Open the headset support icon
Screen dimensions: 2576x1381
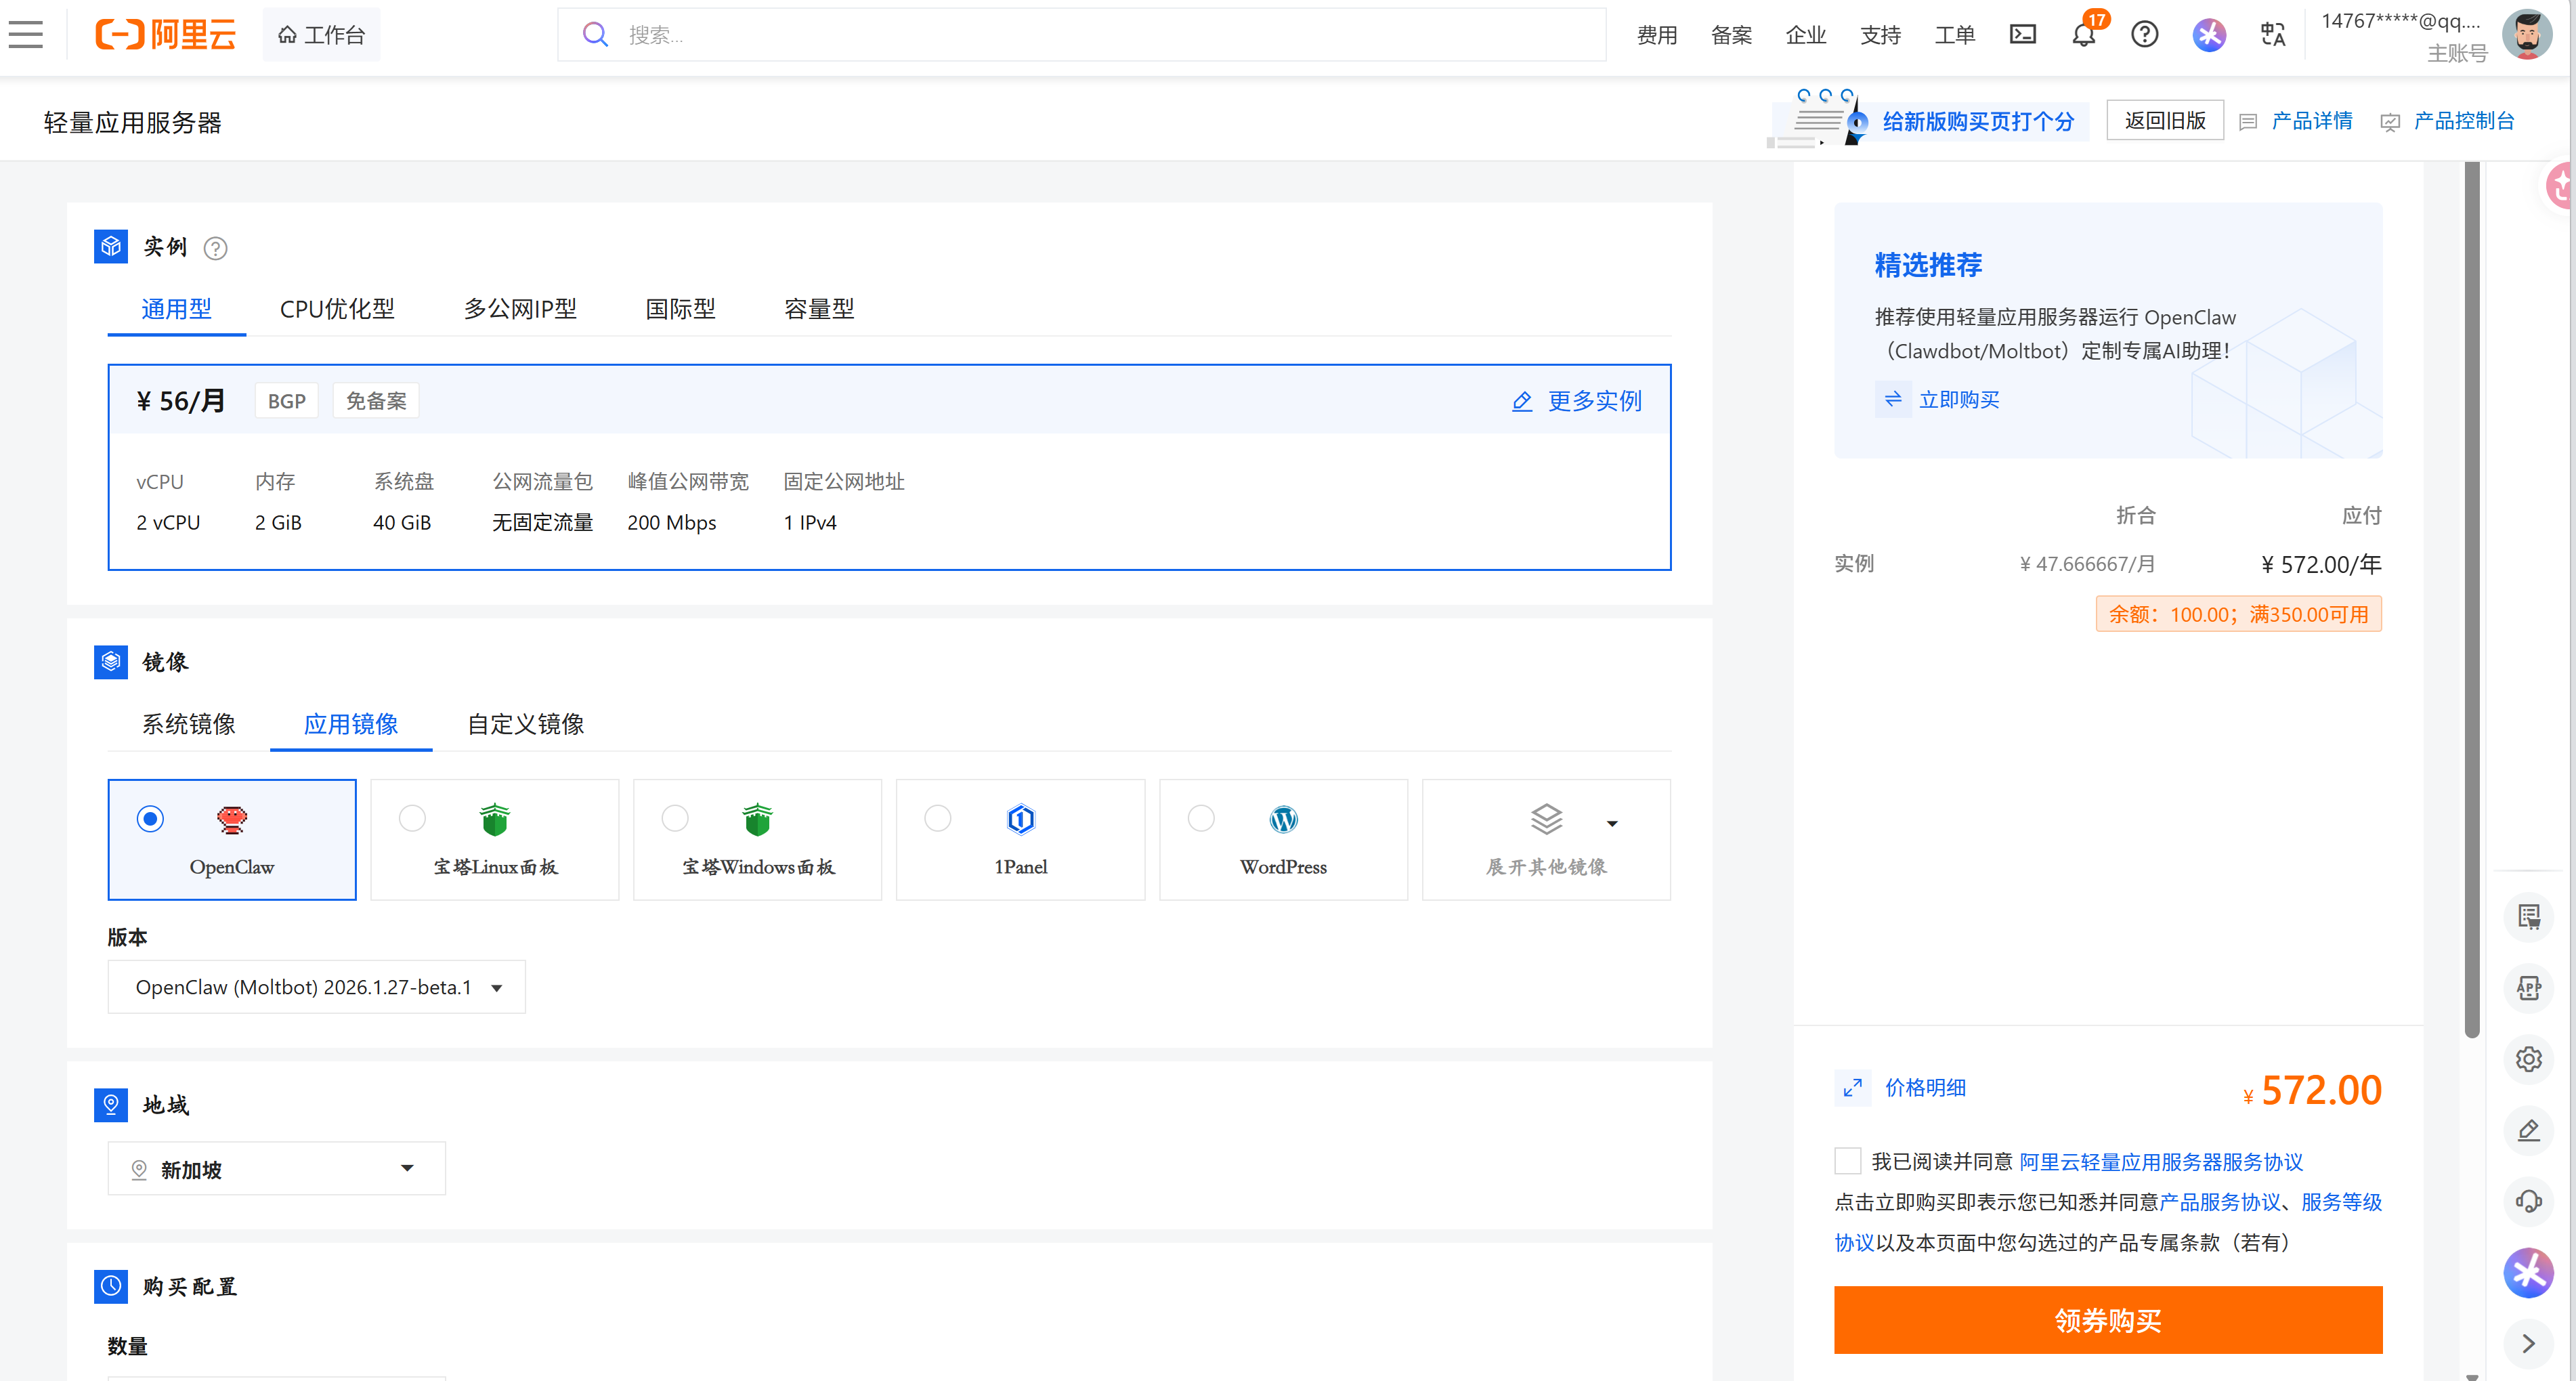(2529, 1200)
